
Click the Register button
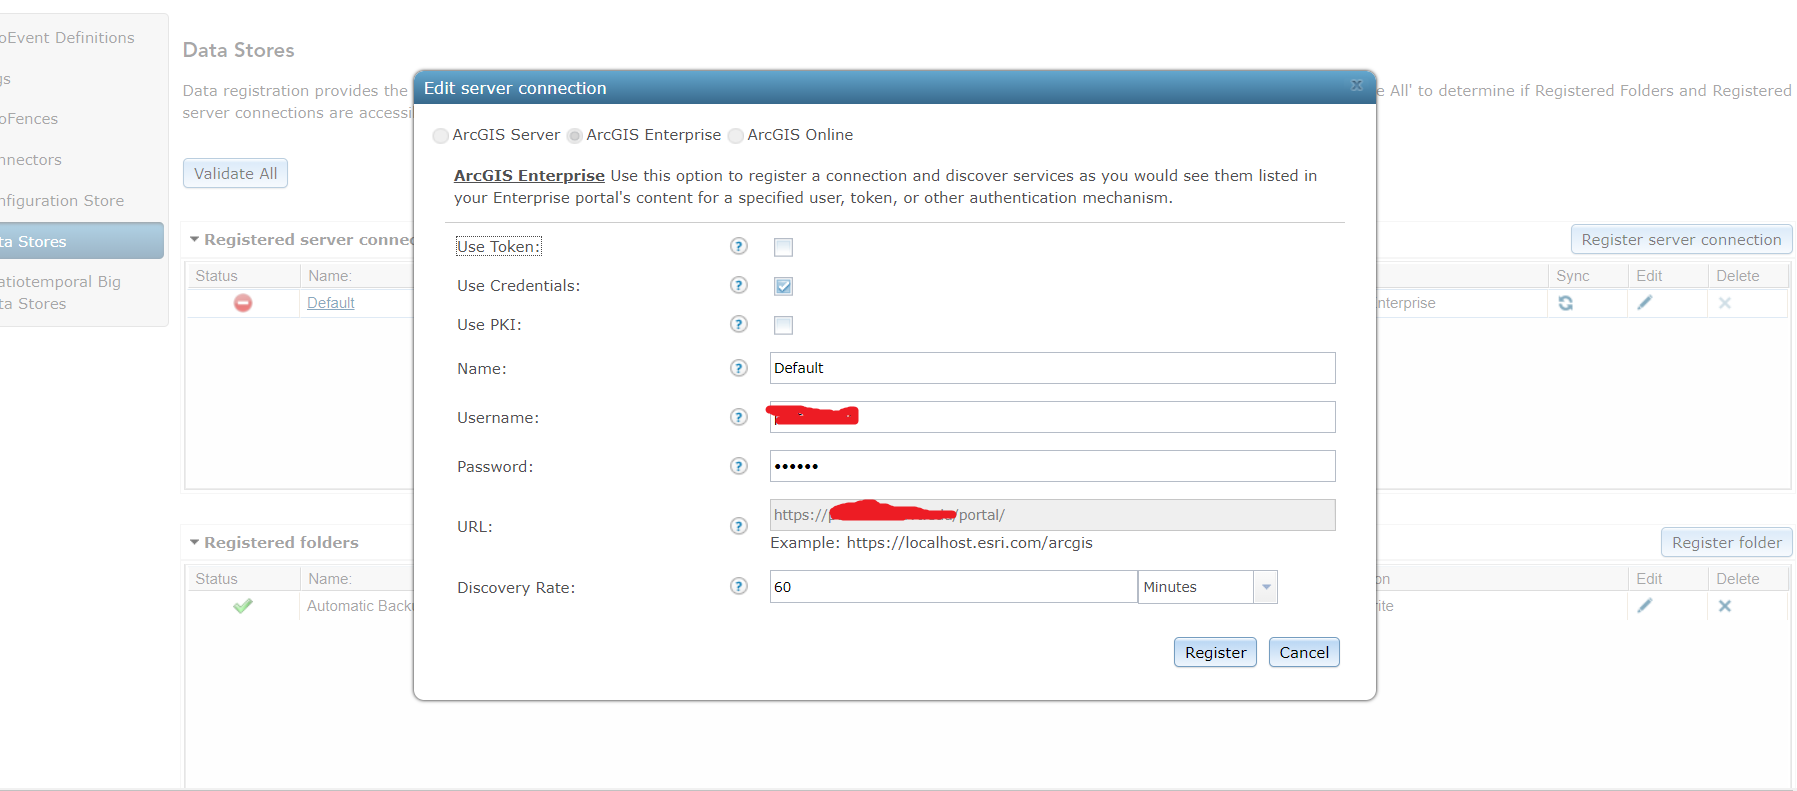click(1215, 652)
